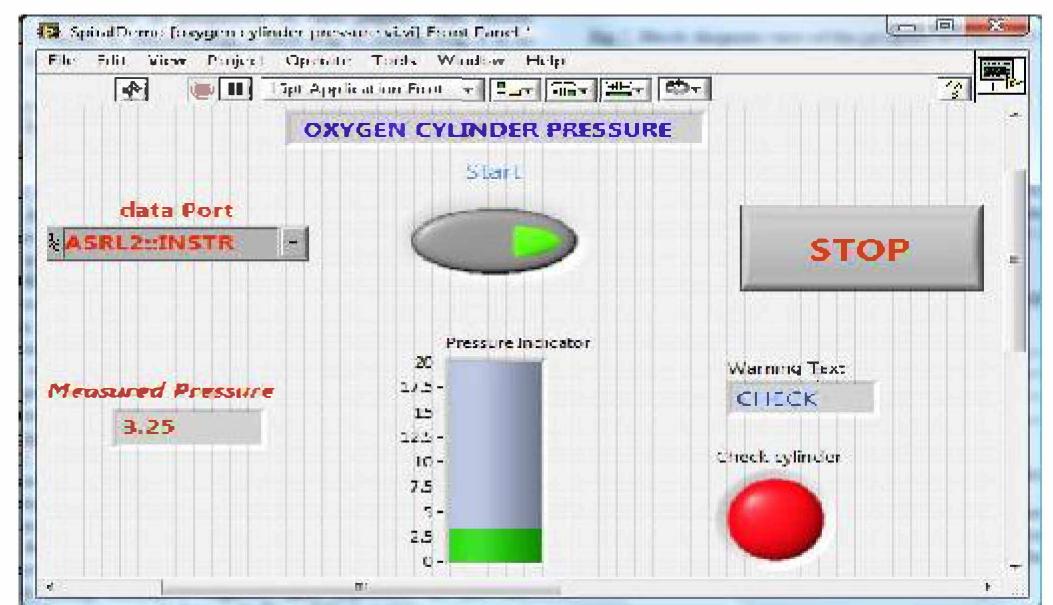Expand the data Port ASRL2::INSTR dropdown arrow

[x=293, y=242]
